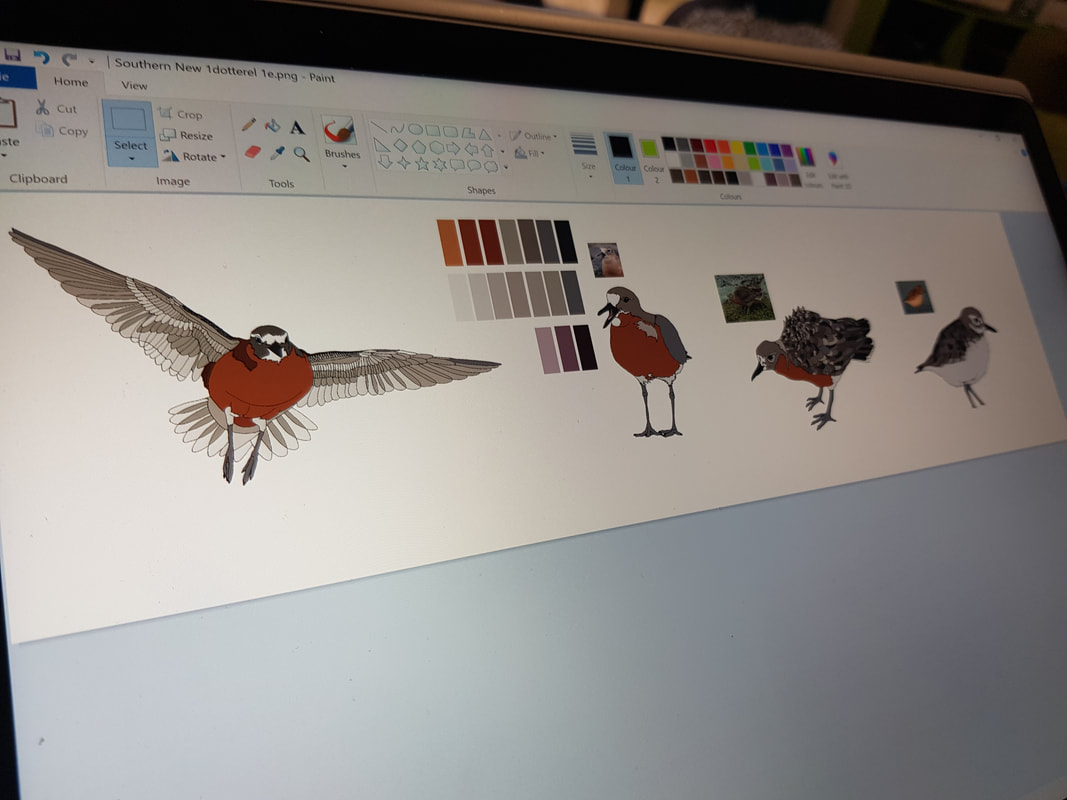Open the shape Outline dropdown

tap(533, 136)
